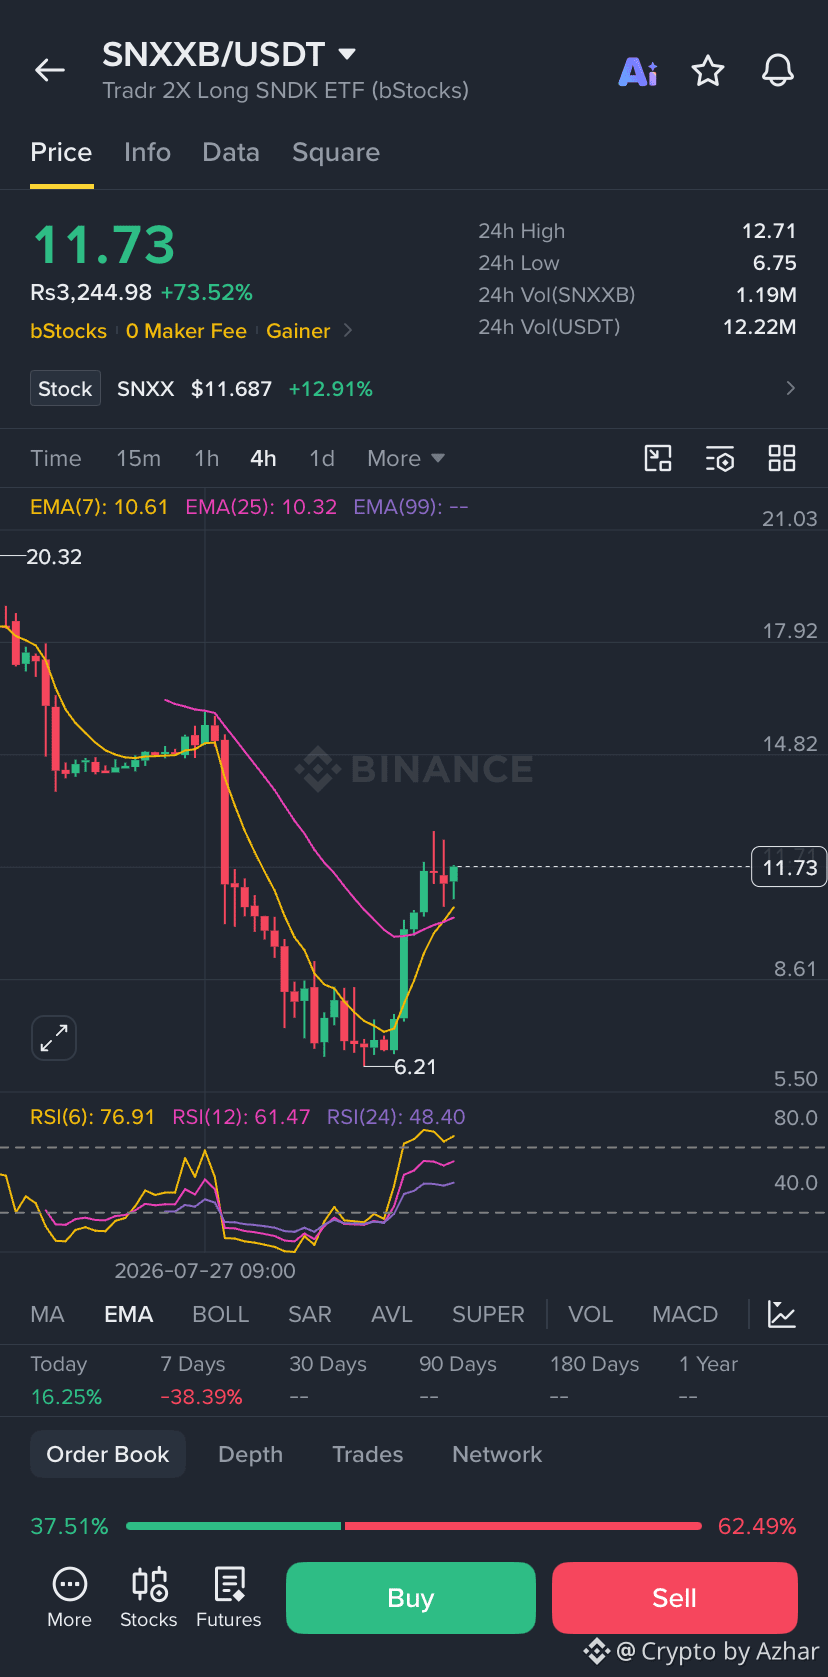Select the 1d chart interval
Viewport: 828px width, 1677px height.
(x=322, y=458)
